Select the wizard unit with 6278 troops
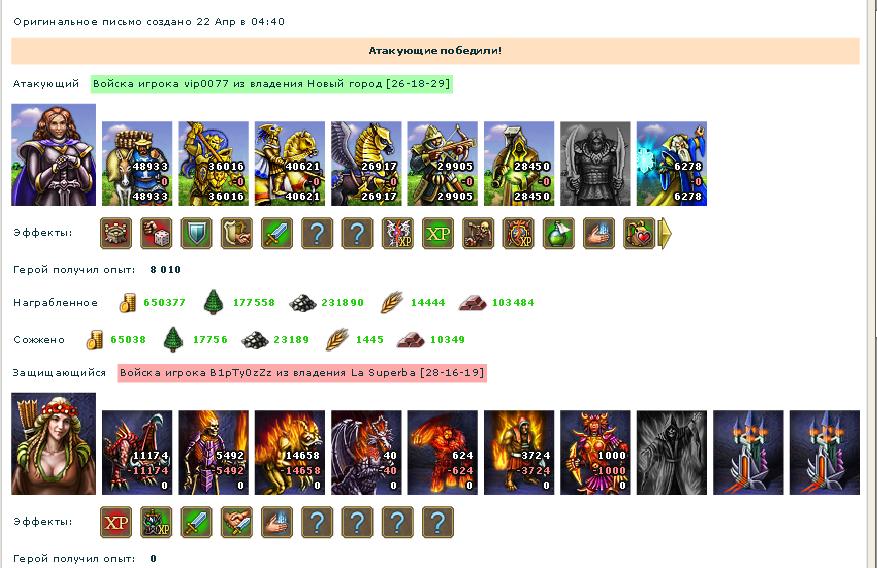Image resolution: width=877 pixels, height=568 pixels. coord(672,164)
